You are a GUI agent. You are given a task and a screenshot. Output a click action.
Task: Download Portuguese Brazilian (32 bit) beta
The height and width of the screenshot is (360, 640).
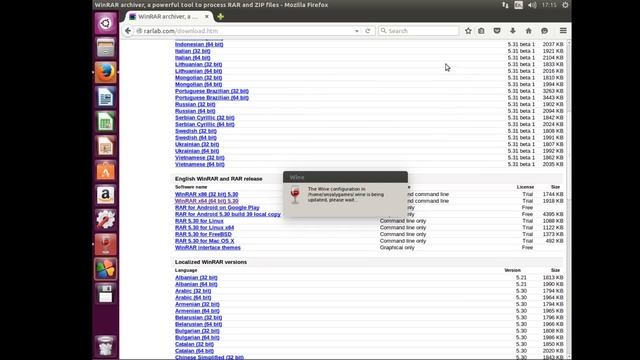pos(212,91)
